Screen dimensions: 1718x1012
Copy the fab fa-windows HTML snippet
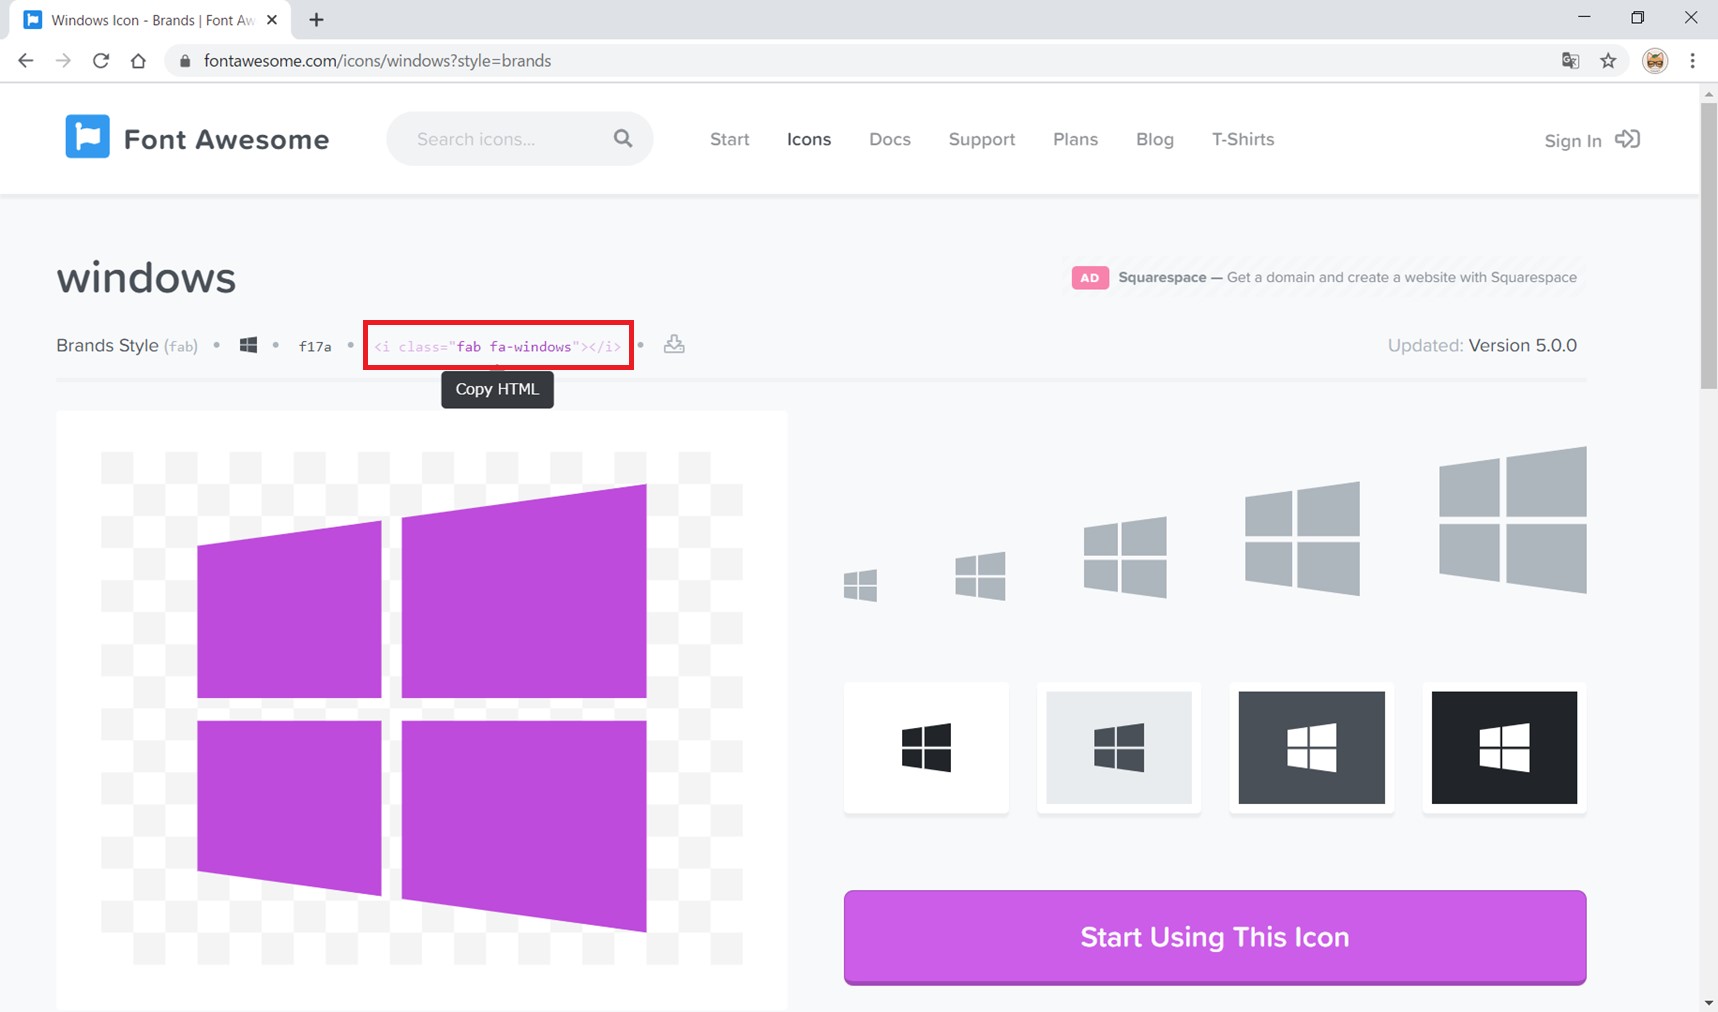[497, 346]
